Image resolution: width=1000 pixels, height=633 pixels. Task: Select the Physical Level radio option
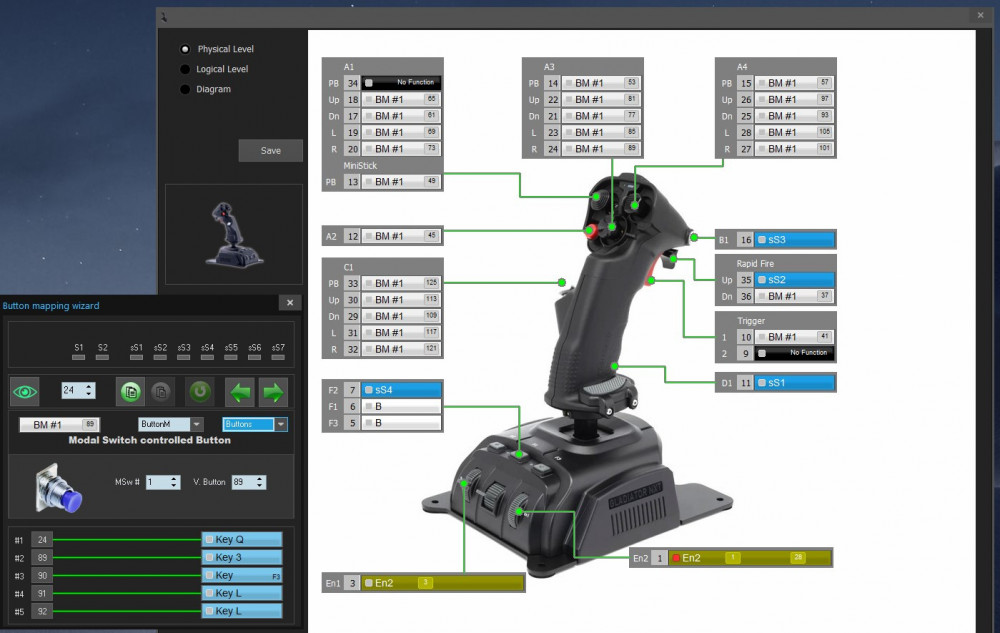[185, 49]
